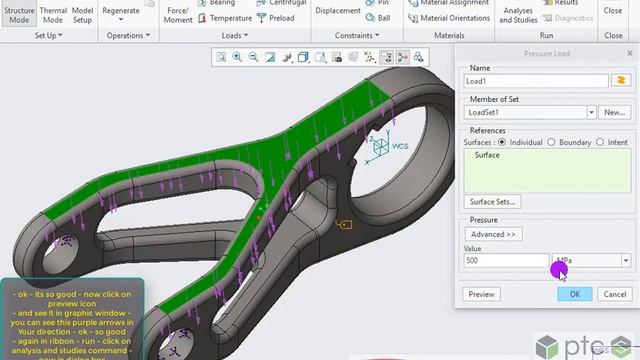Screen dimensions: 640x360
Task: Click the Name input field with Load1
Action: [x=536, y=81]
